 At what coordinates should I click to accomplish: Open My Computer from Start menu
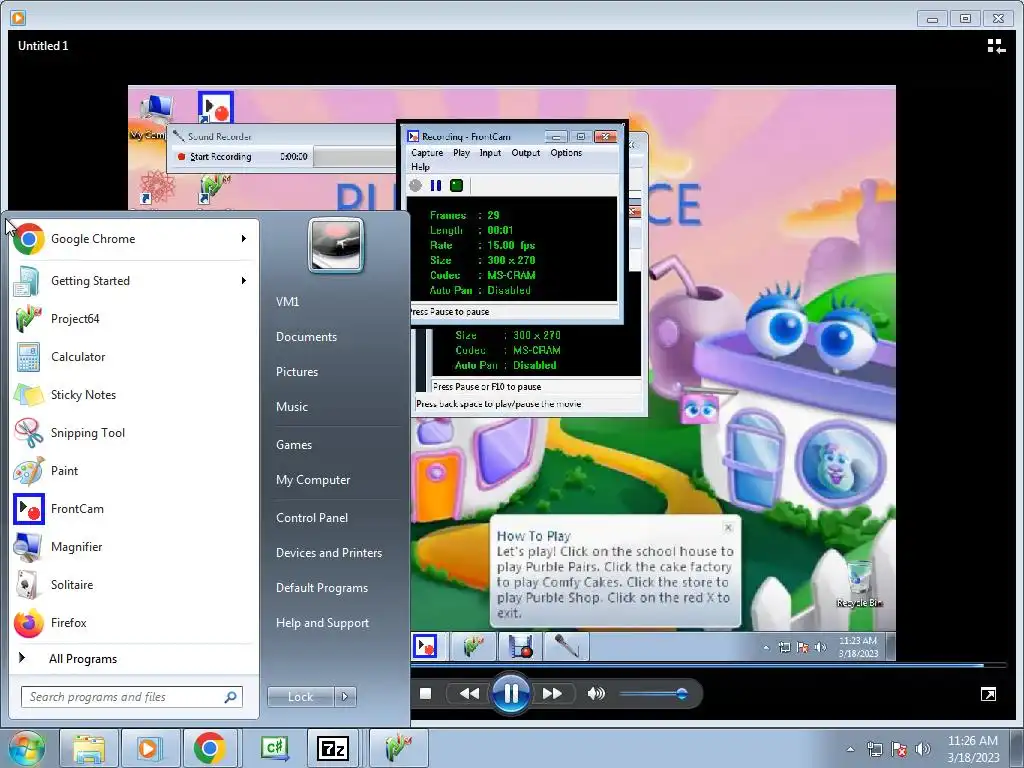pos(313,480)
